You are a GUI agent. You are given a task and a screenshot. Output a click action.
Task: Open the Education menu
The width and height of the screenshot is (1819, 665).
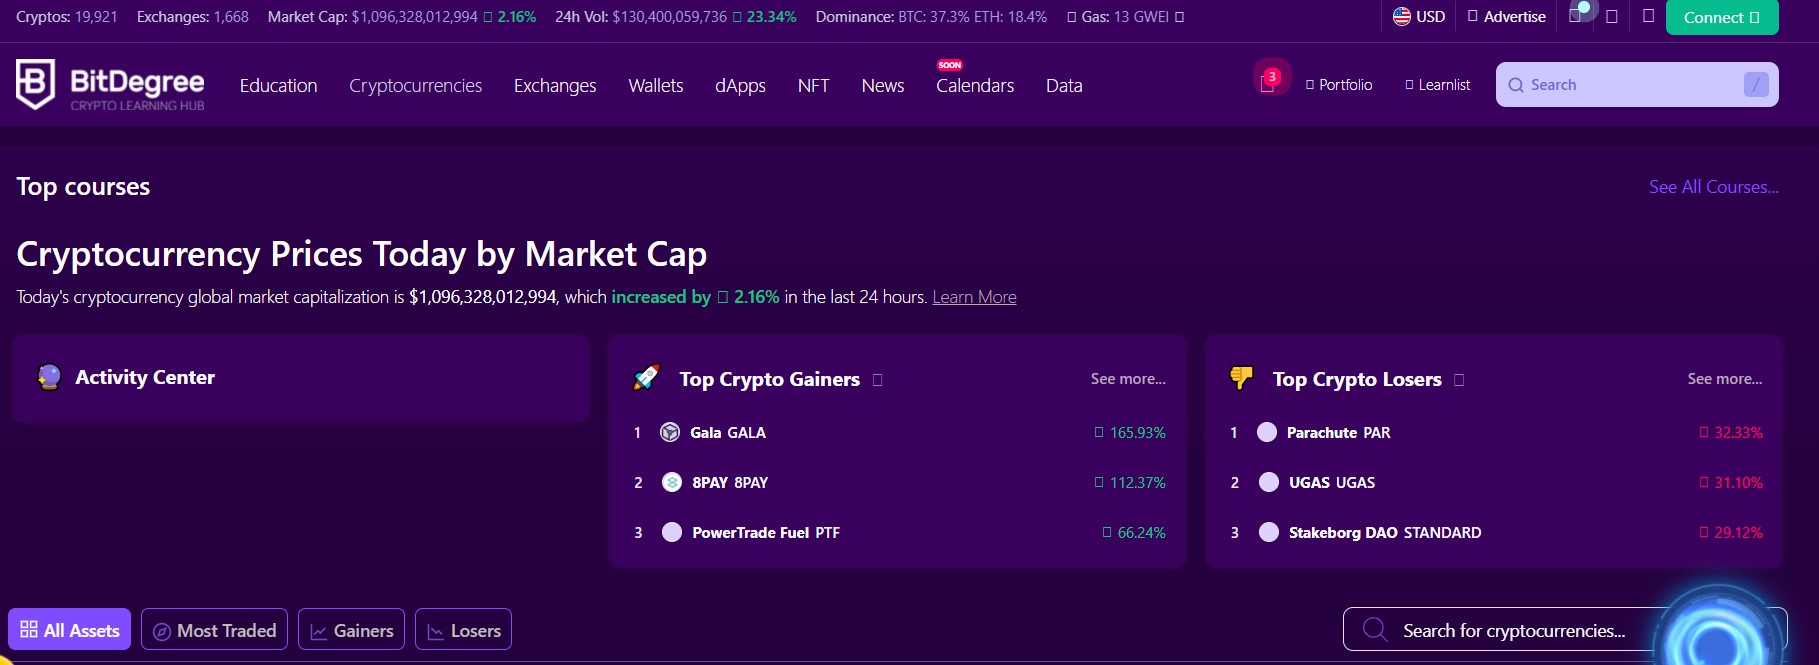[278, 85]
